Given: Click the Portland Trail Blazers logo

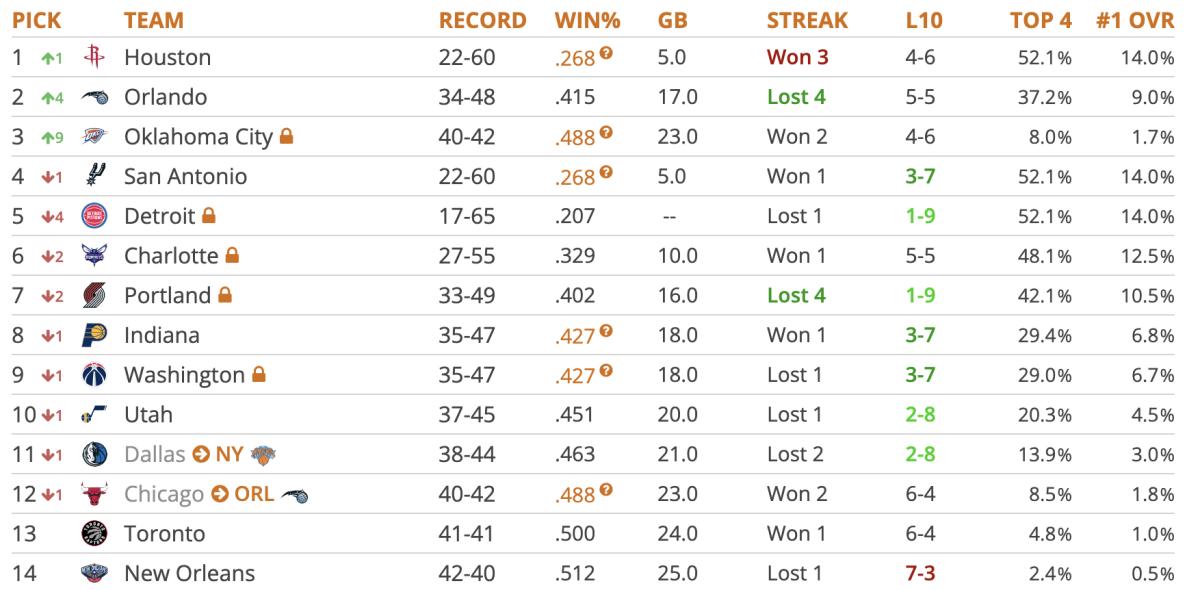Looking at the screenshot, I should (x=94, y=296).
